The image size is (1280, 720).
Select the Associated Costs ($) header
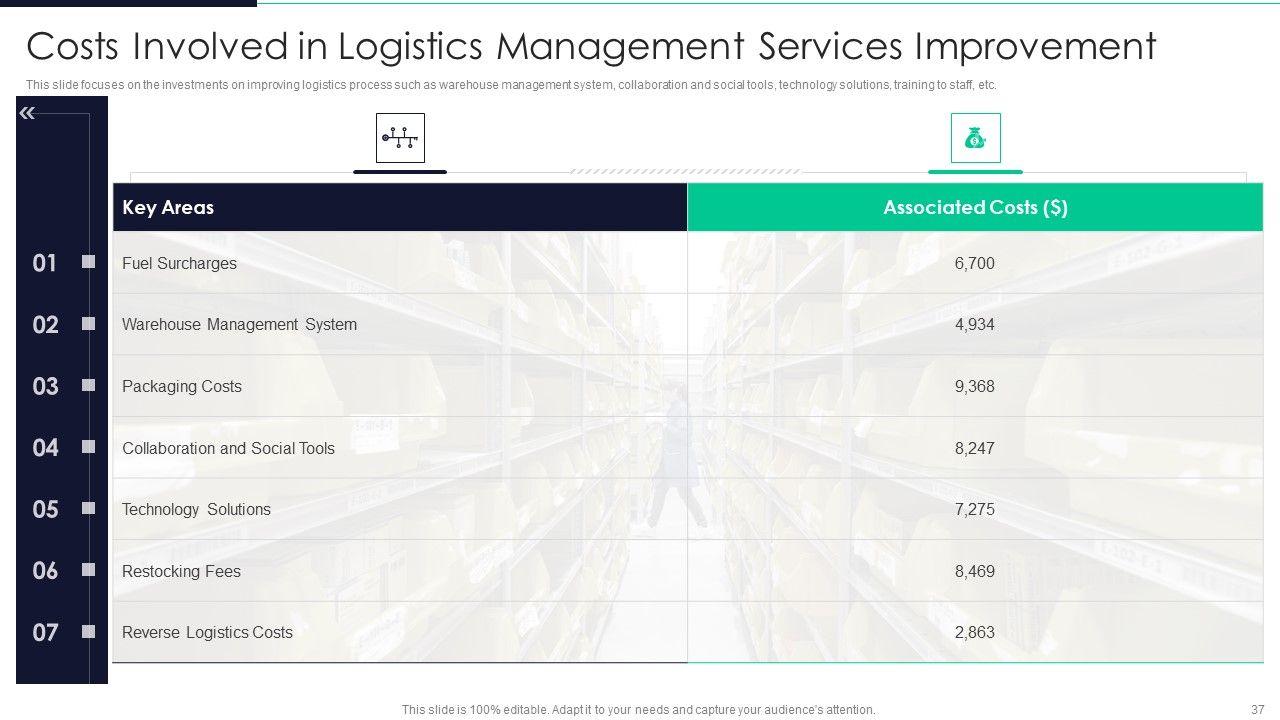pos(975,208)
